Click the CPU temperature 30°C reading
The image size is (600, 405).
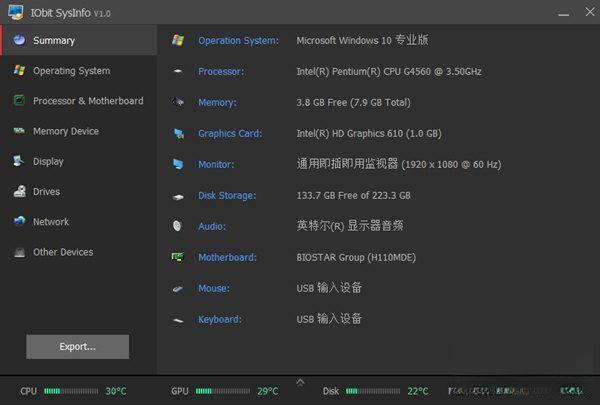coord(116,391)
